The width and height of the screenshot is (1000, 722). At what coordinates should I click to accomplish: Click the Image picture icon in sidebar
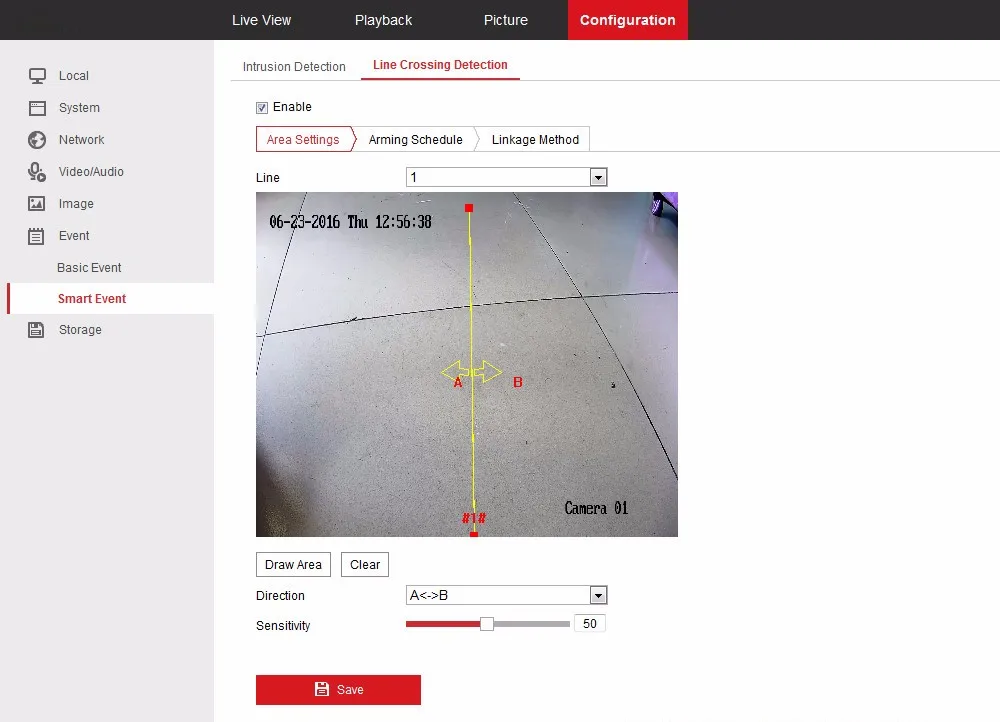(x=37, y=204)
